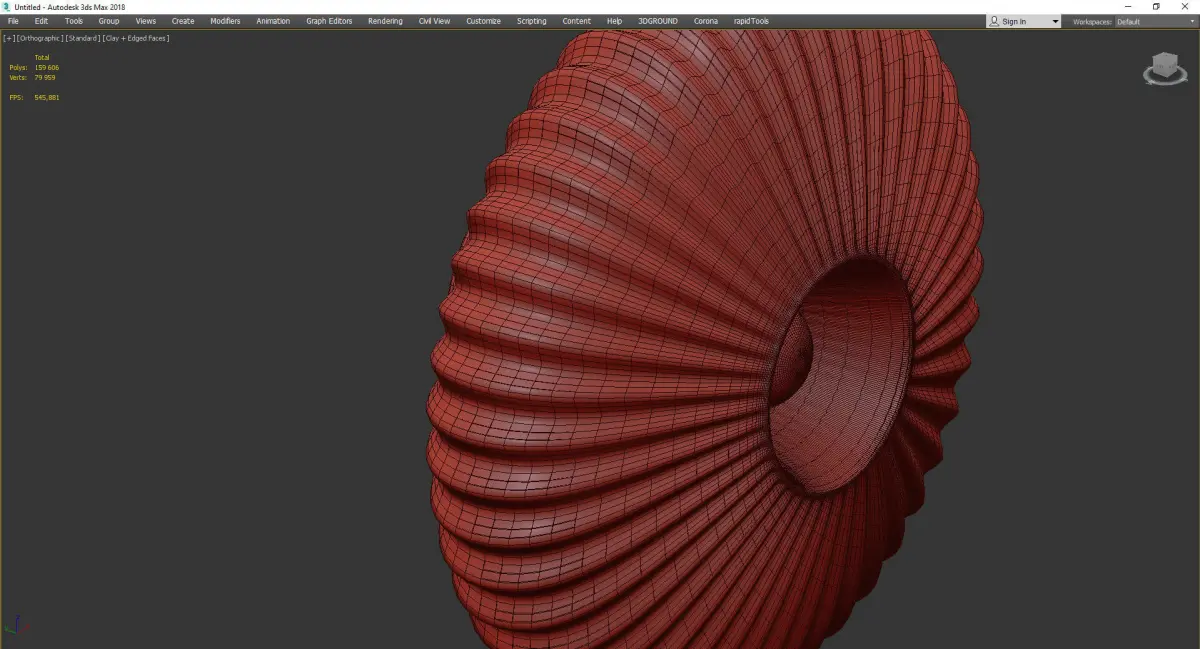Open the File menu
Screen dimensions: 1200x649
13,21
